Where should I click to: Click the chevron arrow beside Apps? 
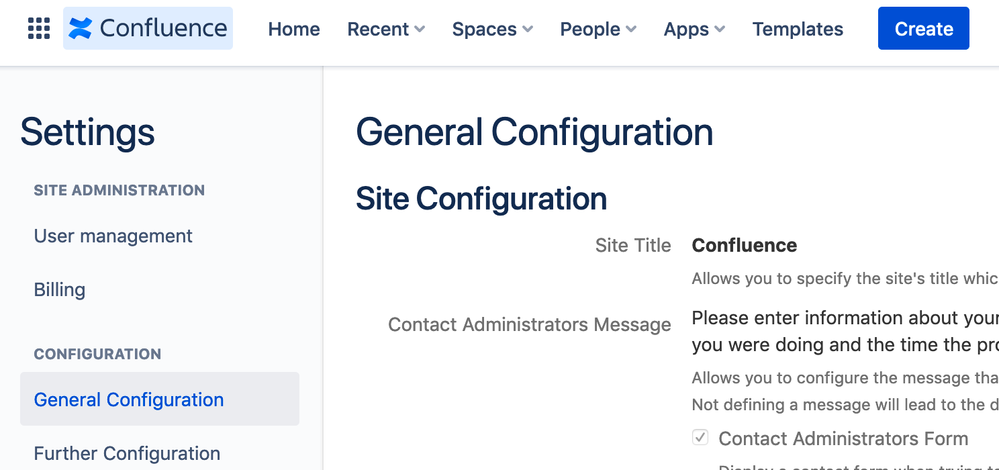click(719, 30)
